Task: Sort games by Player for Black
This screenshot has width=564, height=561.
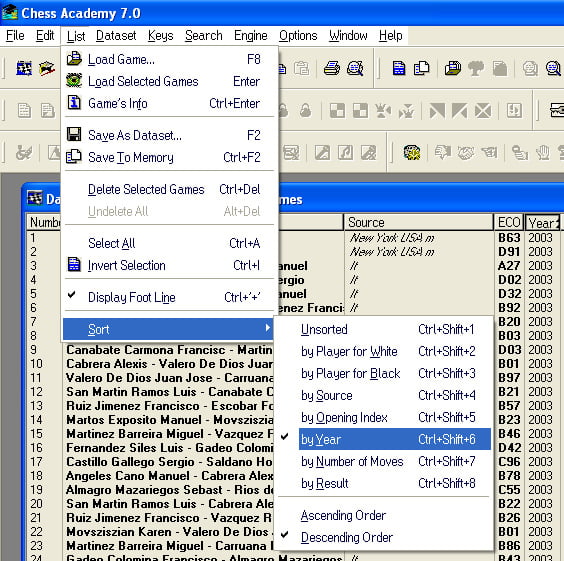Action: point(385,373)
